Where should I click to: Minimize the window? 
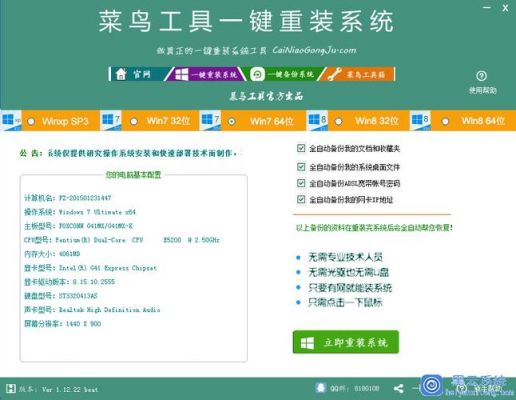487,7
